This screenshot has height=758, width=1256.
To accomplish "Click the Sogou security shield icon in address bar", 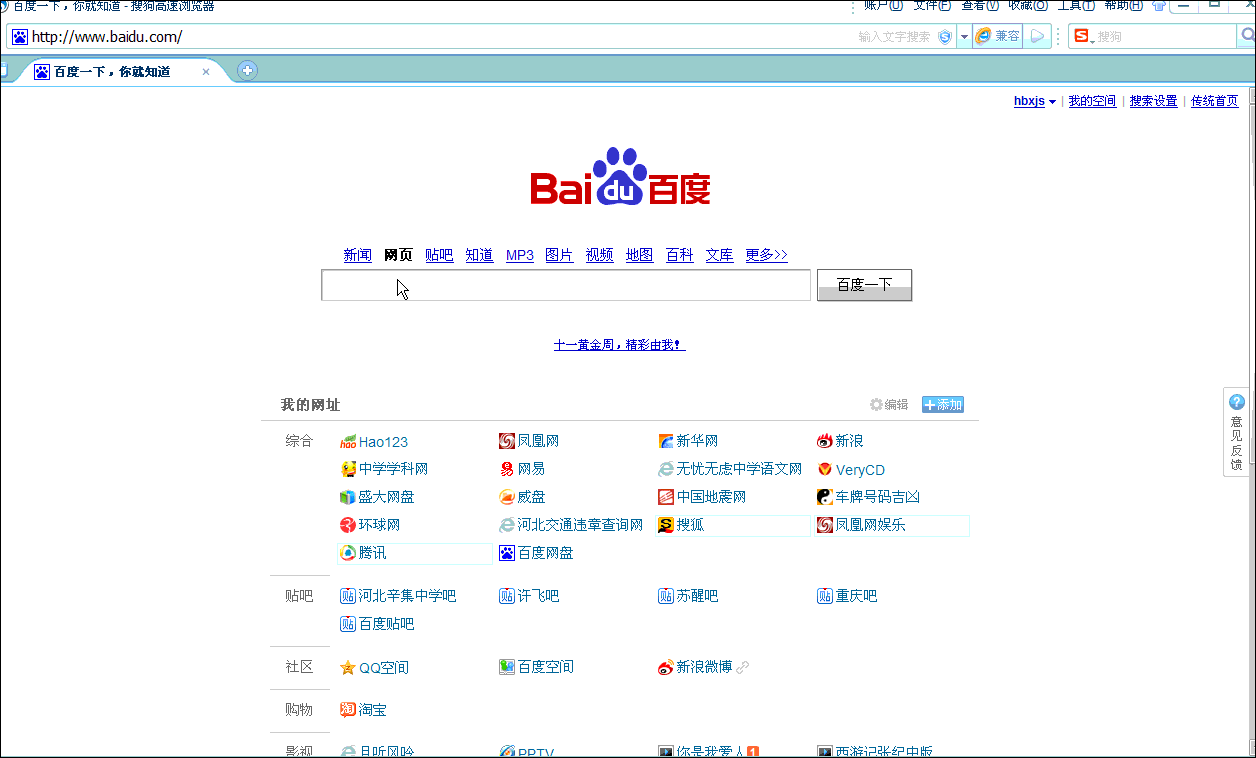I will pyautogui.click(x=944, y=37).
